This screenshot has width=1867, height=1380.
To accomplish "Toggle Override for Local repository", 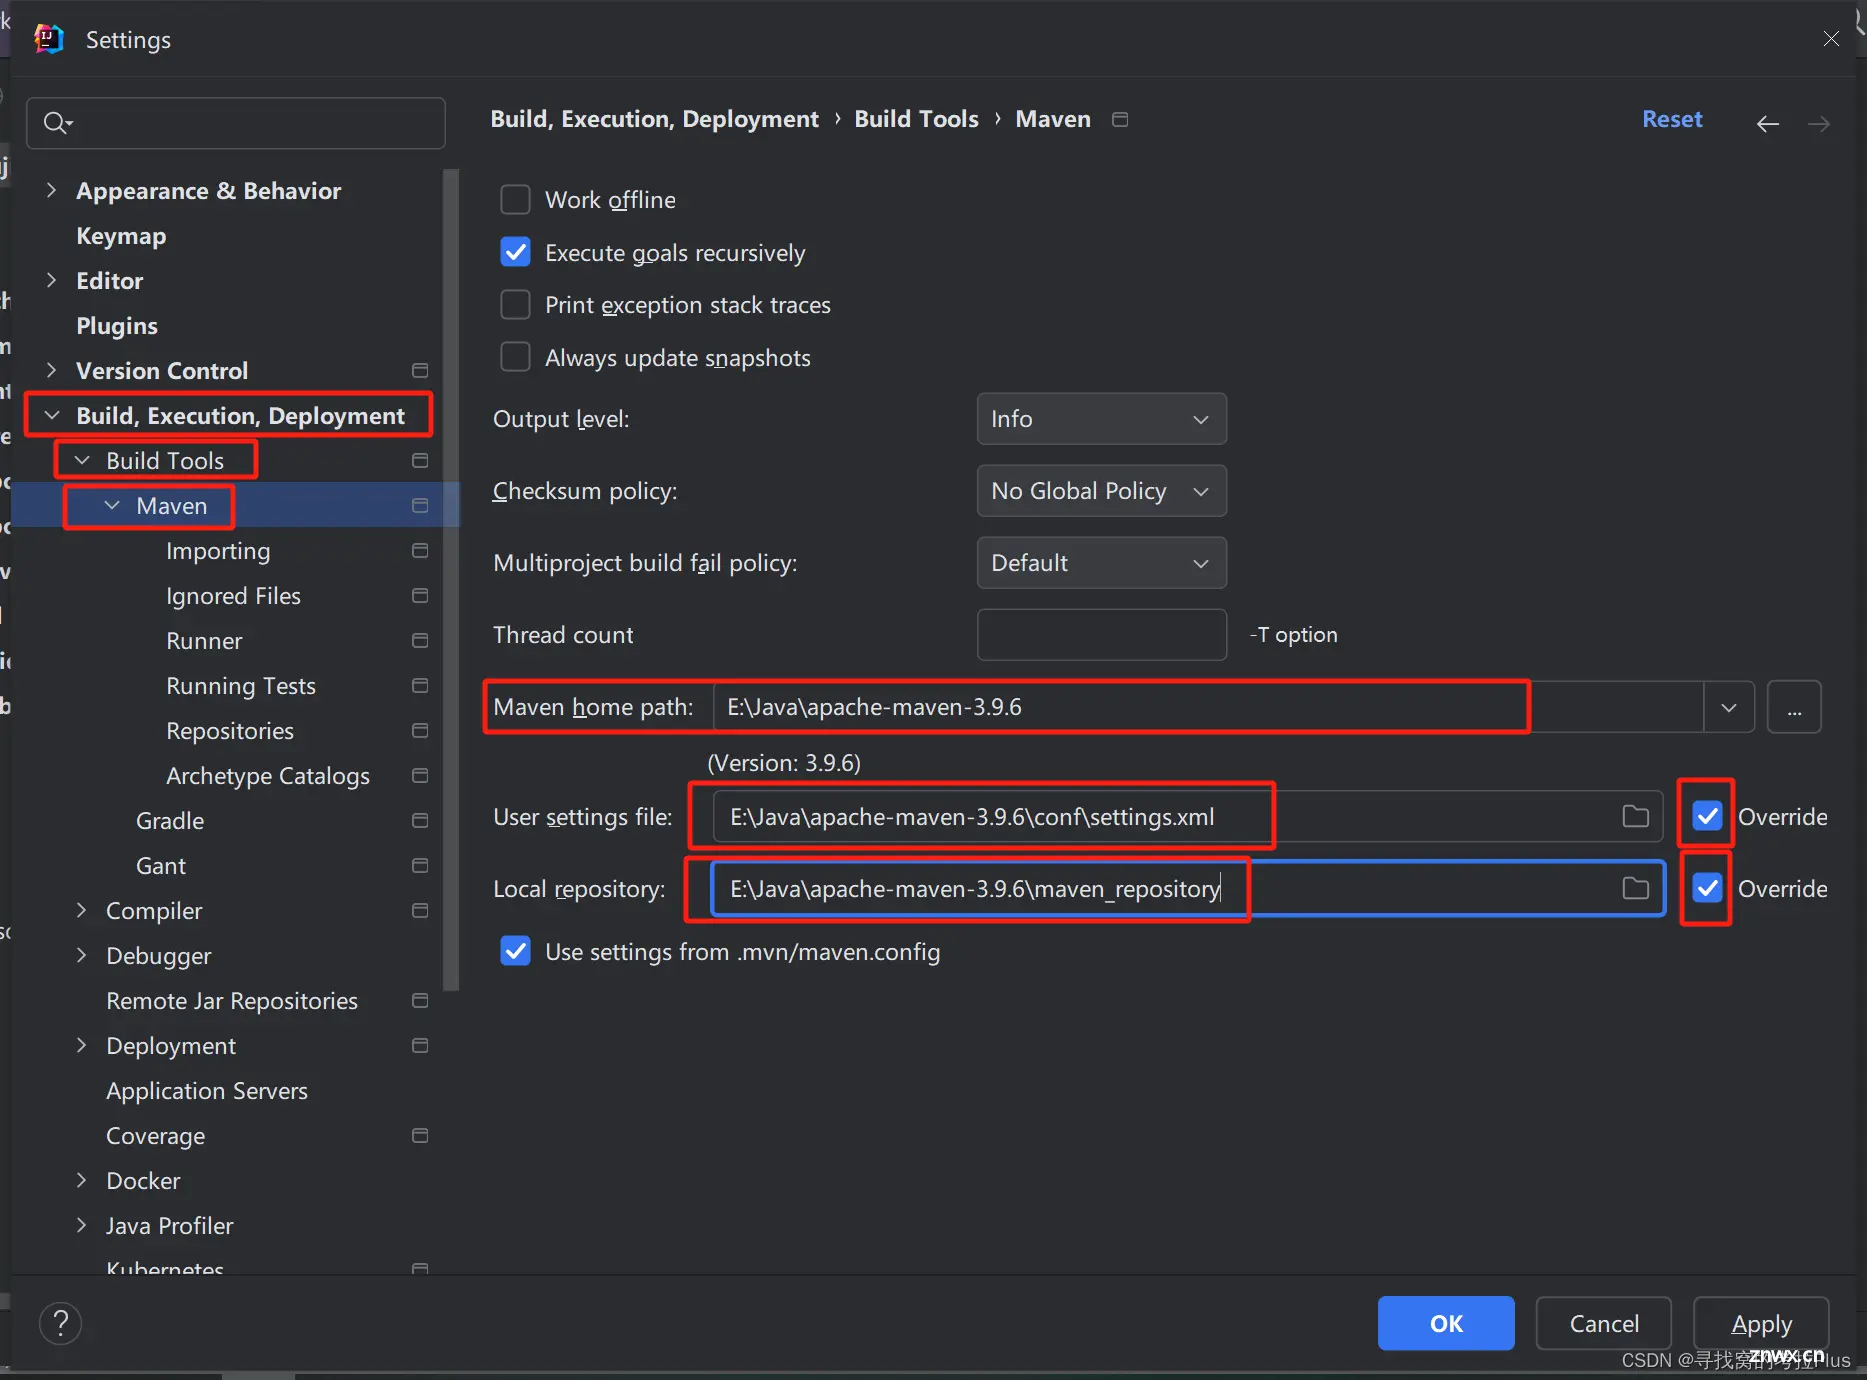I will 1707,888.
